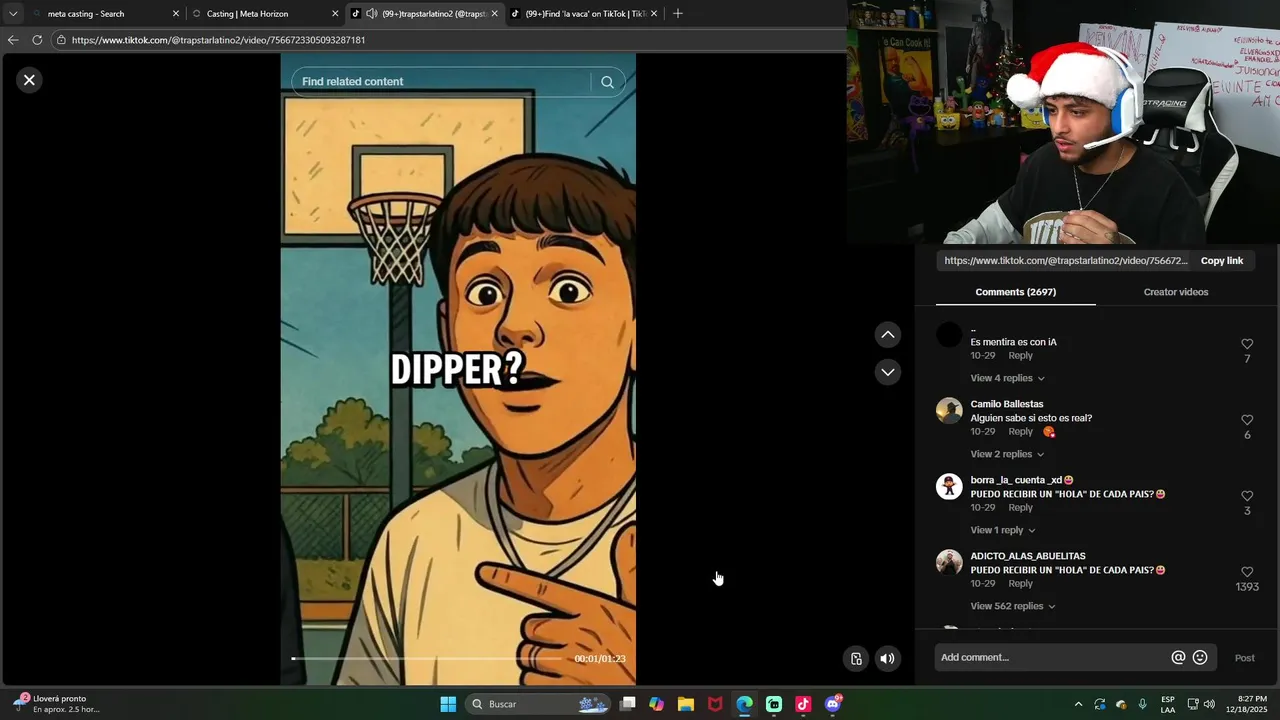Image resolution: width=1280 pixels, height=720 pixels.
Task: Open Discord from the taskbar
Action: tap(833, 704)
